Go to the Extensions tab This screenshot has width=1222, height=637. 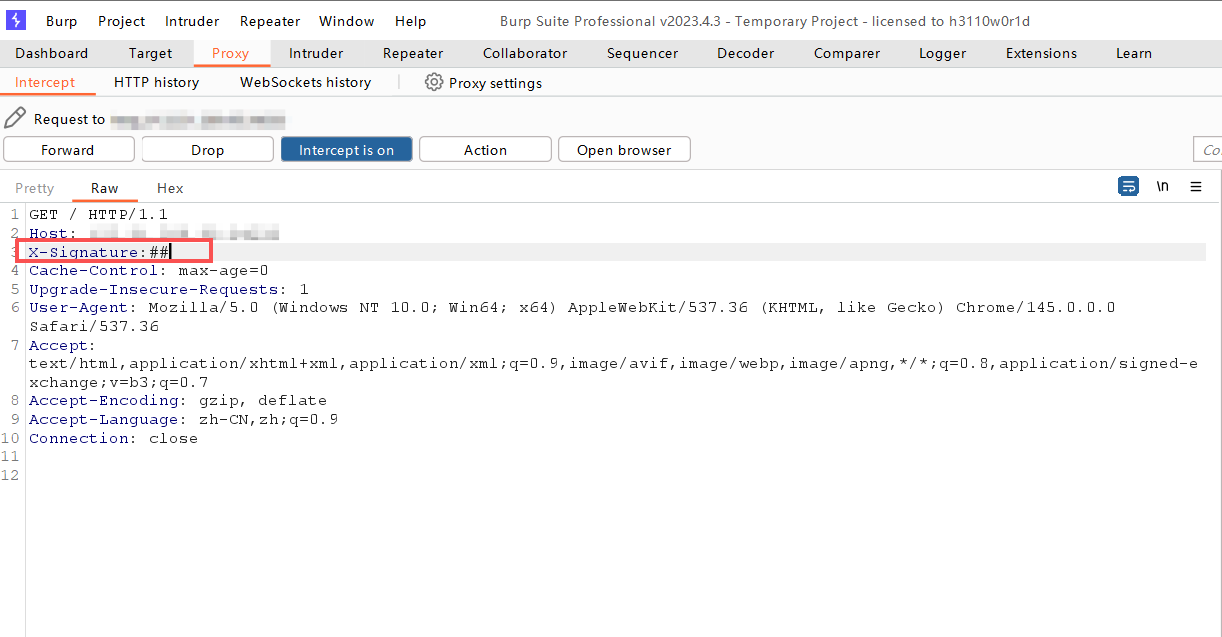pyautogui.click(x=1041, y=53)
